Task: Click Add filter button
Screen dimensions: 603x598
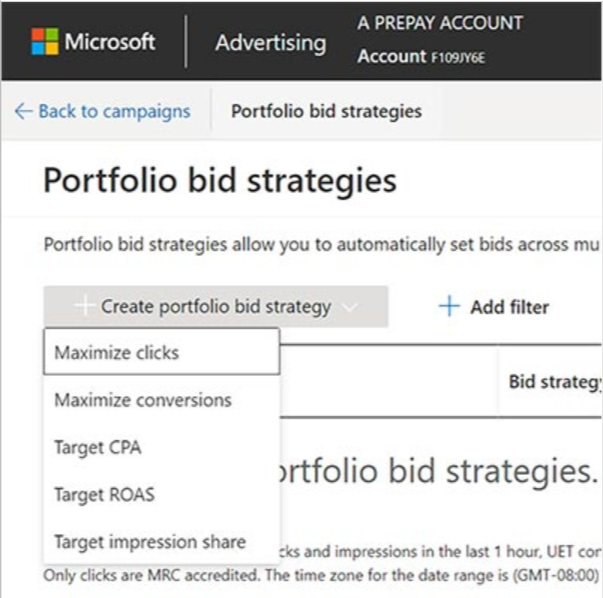Action: (x=494, y=306)
